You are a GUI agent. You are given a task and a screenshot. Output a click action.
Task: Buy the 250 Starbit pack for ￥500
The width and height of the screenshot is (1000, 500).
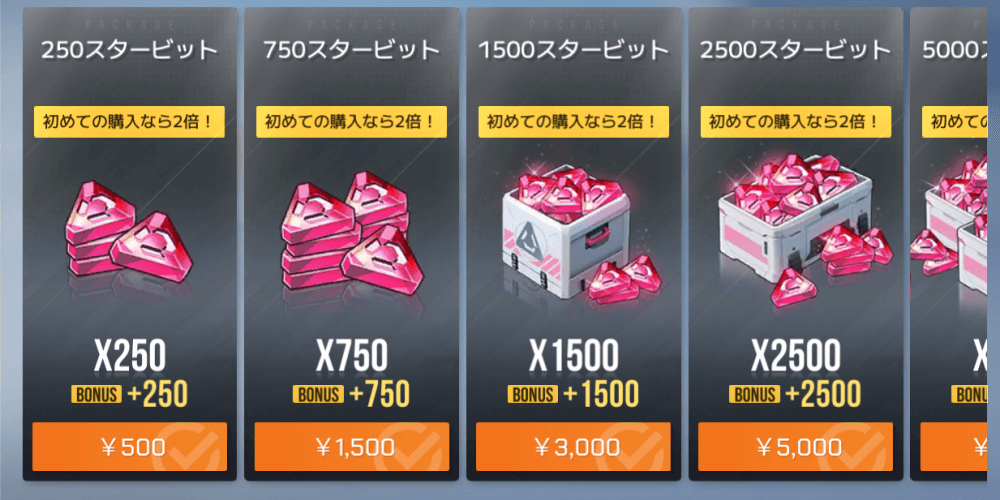pyautogui.click(x=129, y=447)
